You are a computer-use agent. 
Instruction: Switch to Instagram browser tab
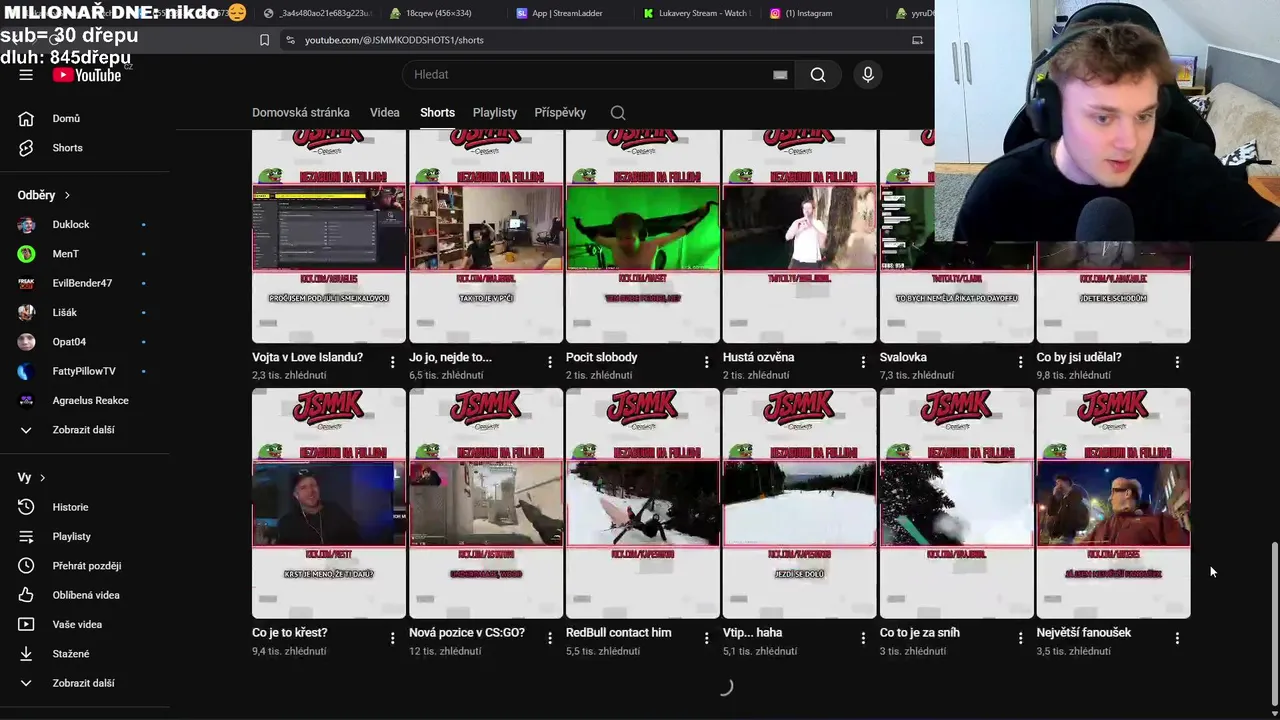808,13
